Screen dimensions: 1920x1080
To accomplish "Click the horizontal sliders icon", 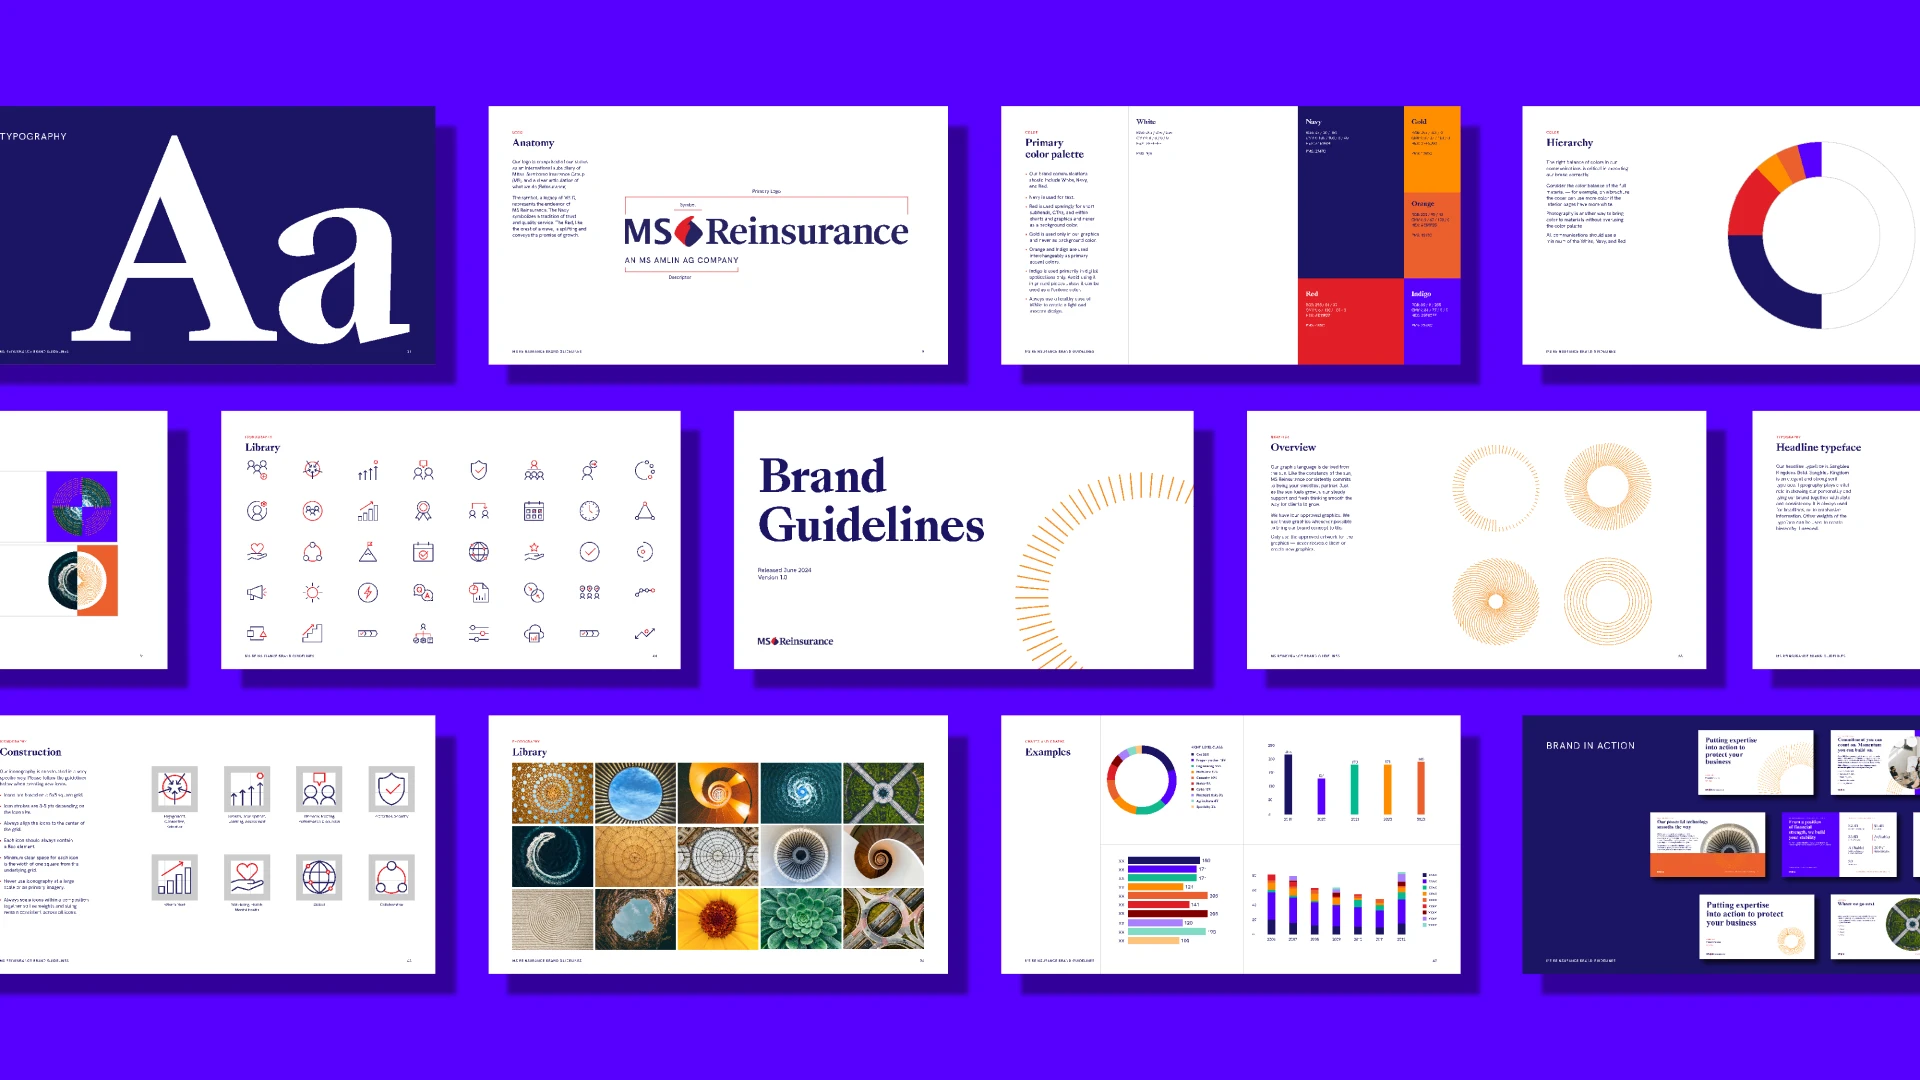I will click(x=479, y=633).
